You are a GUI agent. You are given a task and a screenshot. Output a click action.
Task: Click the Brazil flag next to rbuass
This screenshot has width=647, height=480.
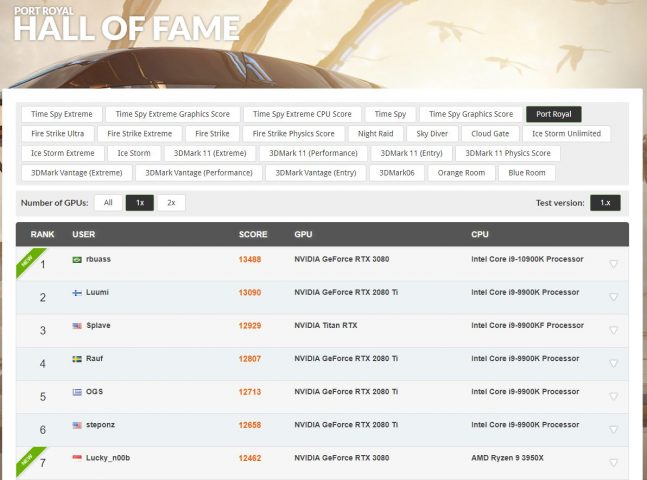(x=77, y=260)
